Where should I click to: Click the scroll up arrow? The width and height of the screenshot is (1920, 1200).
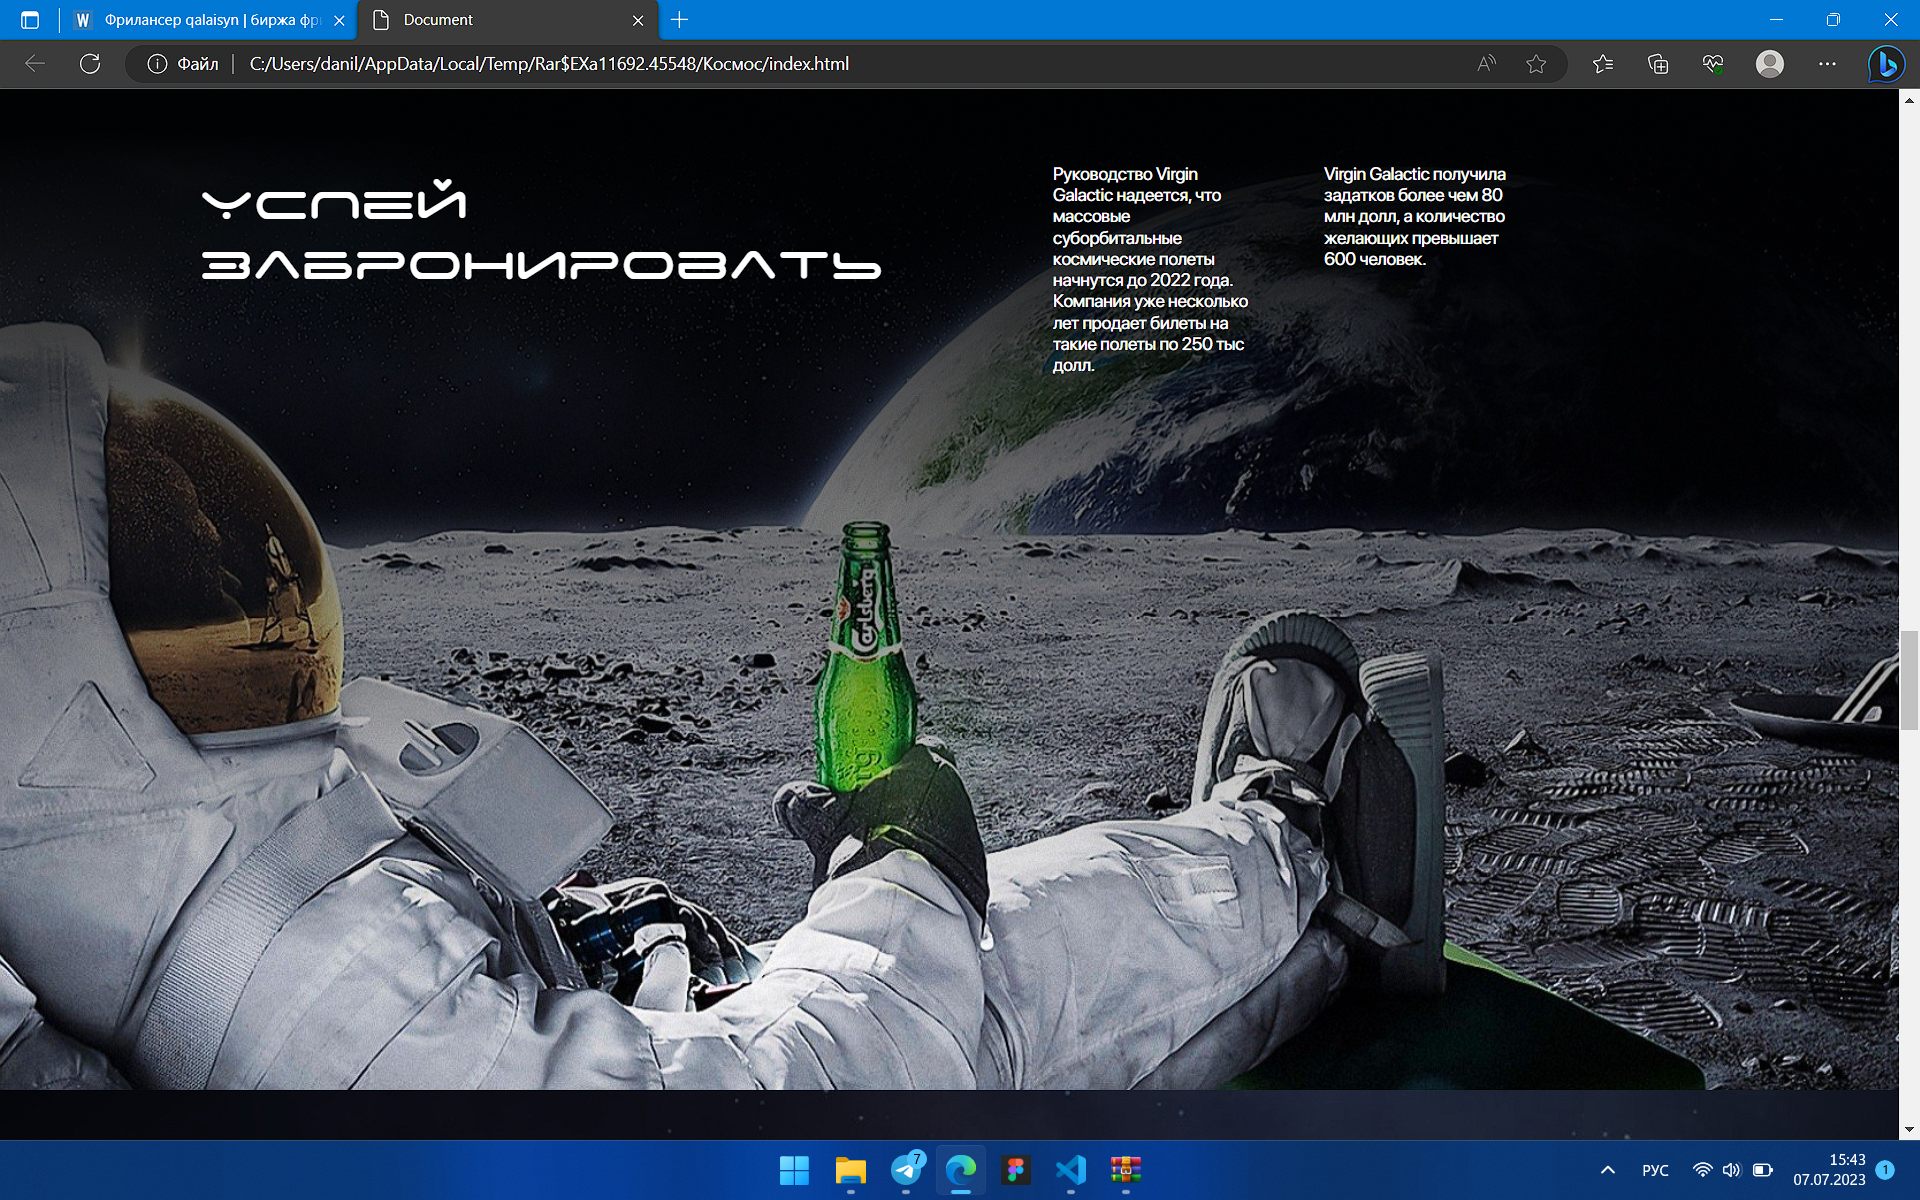coord(1909,100)
